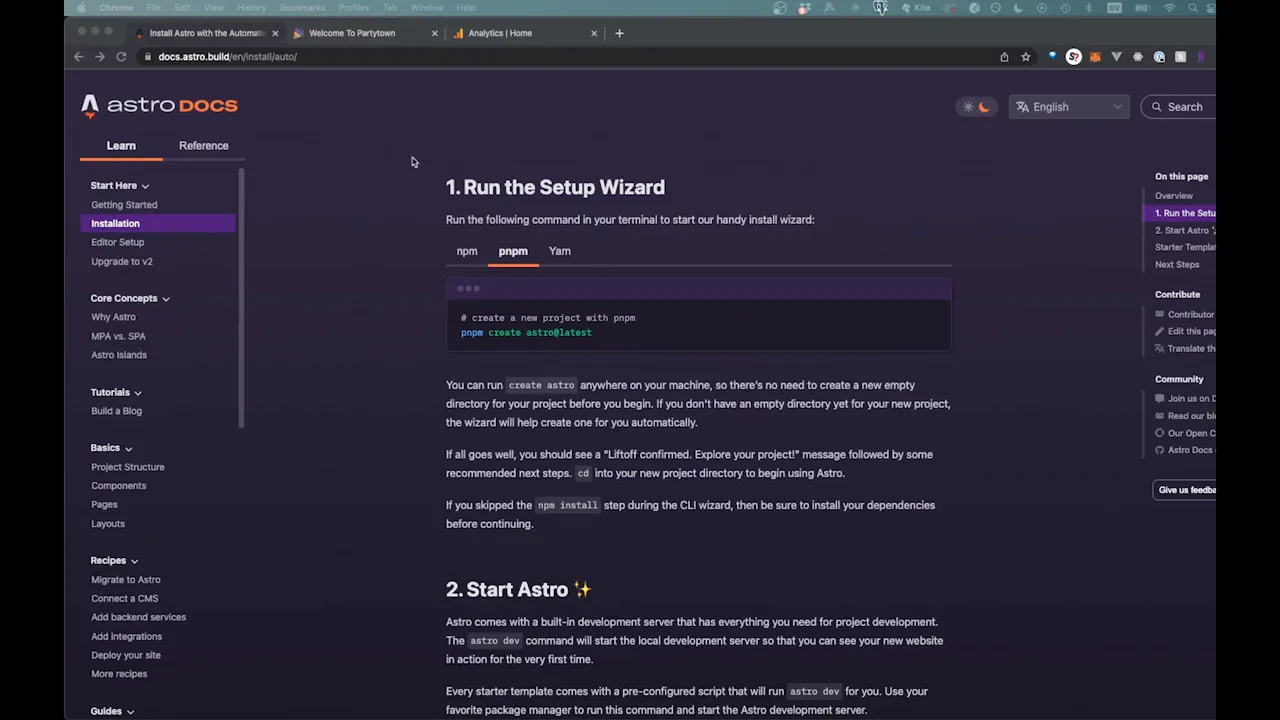Click the sidebar vertical scrollbar
Viewport: 1280px width, 720px height.
click(x=241, y=298)
